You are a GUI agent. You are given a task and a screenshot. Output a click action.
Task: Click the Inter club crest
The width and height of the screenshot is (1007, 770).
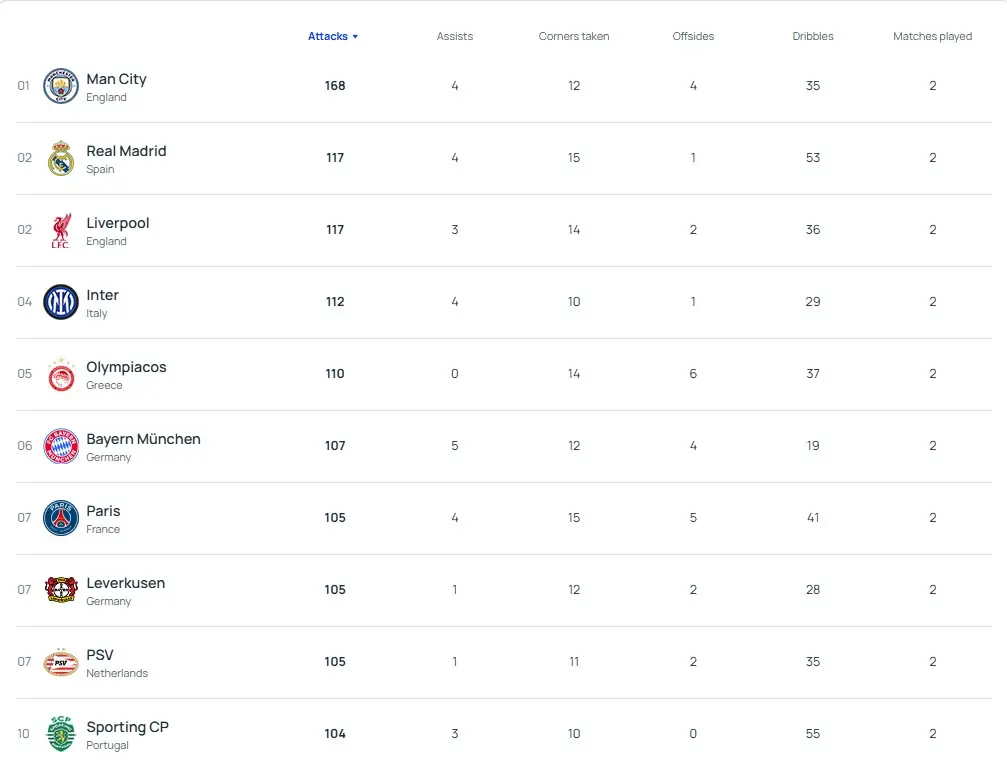pyautogui.click(x=61, y=302)
